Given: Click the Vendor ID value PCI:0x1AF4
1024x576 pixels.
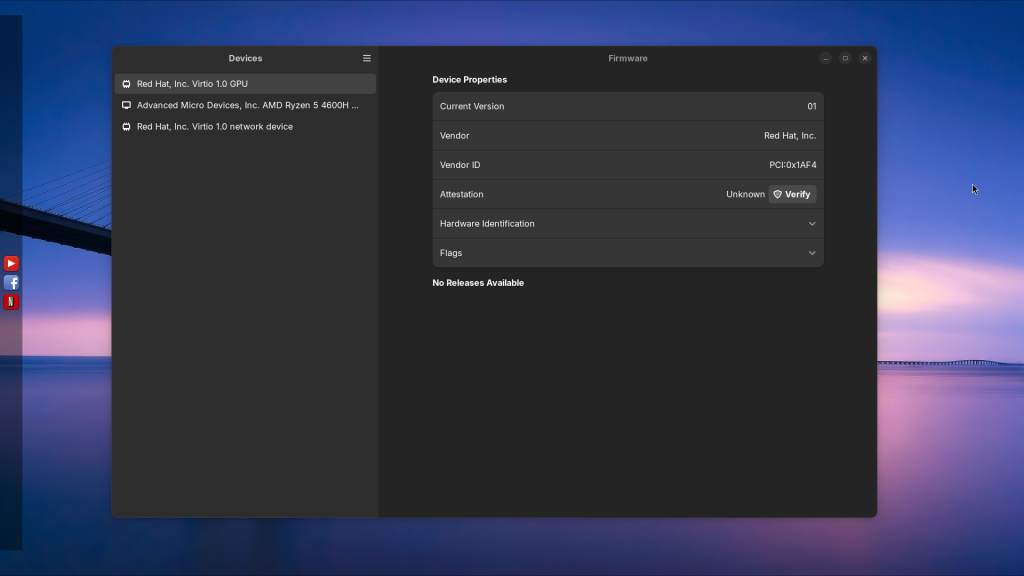Looking at the screenshot, I should [x=792, y=165].
